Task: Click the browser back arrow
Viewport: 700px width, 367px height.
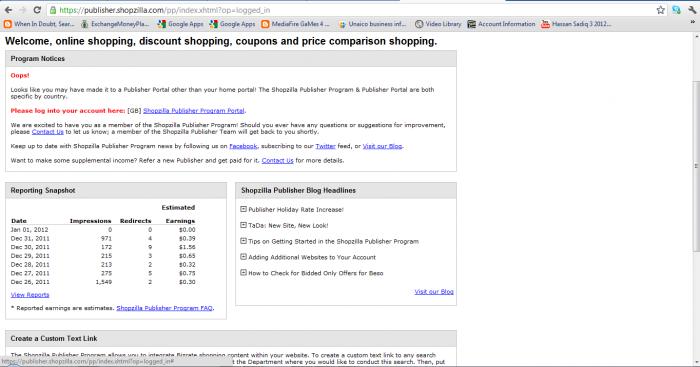Action: pyautogui.click(x=8, y=10)
